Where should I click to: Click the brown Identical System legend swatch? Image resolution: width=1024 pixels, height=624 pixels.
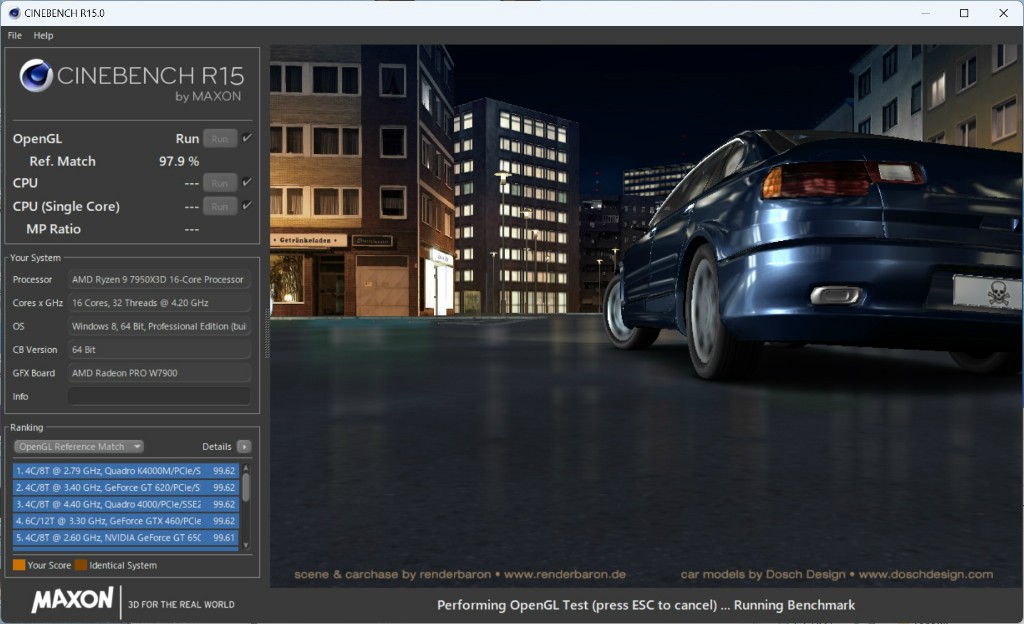pos(81,565)
